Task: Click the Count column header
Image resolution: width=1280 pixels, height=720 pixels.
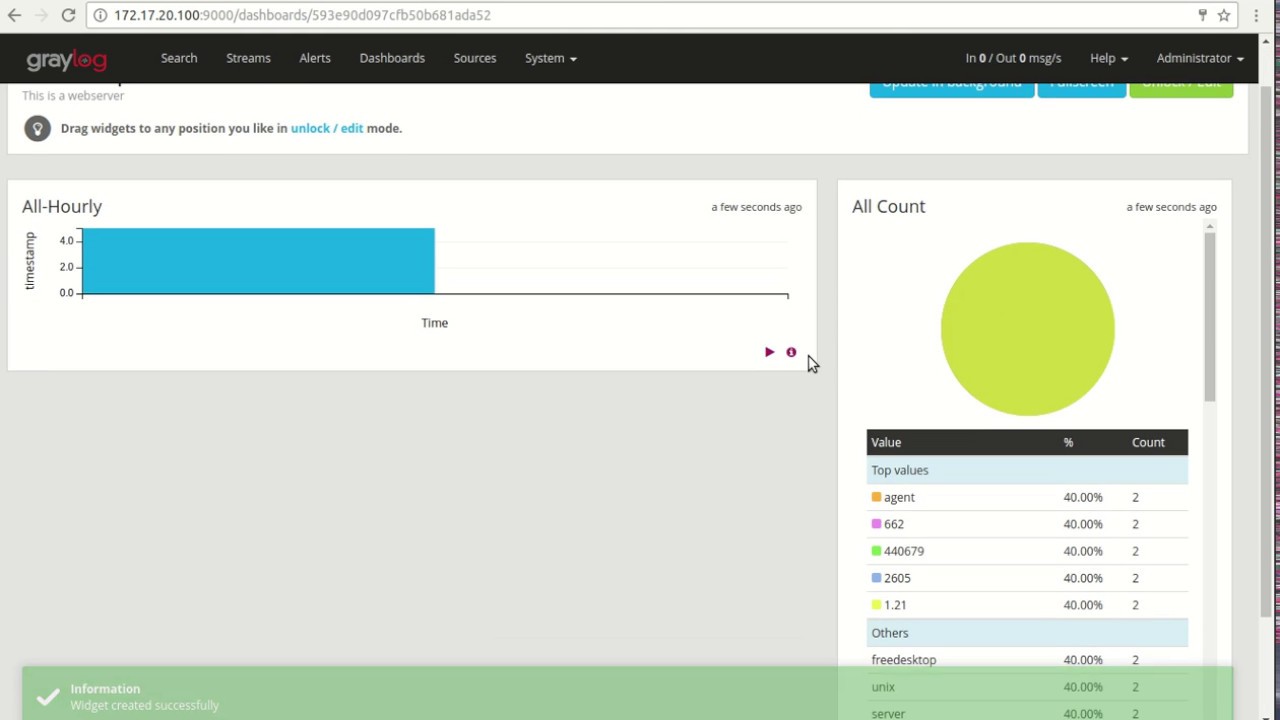Action: [x=1148, y=442]
